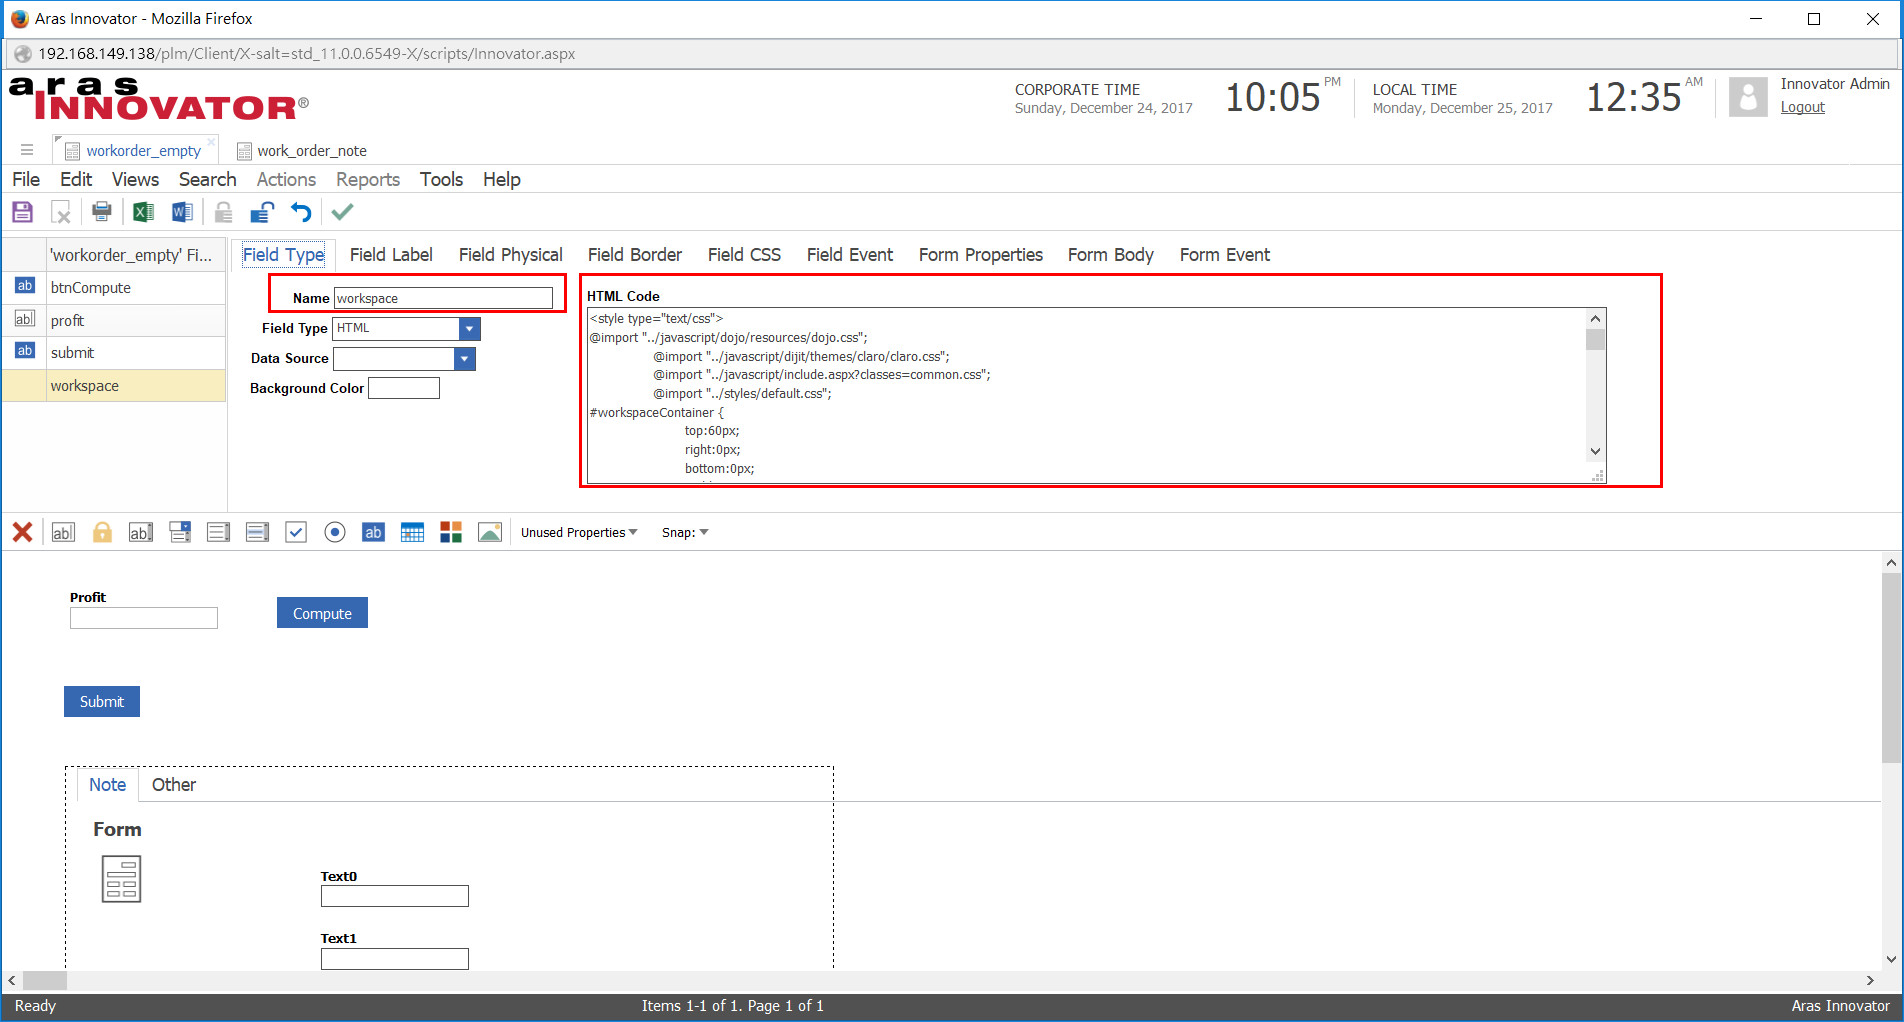Click the grey Lock (claim) icon
Image resolution: width=1904 pixels, height=1022 pixels.
click(224, 212)
